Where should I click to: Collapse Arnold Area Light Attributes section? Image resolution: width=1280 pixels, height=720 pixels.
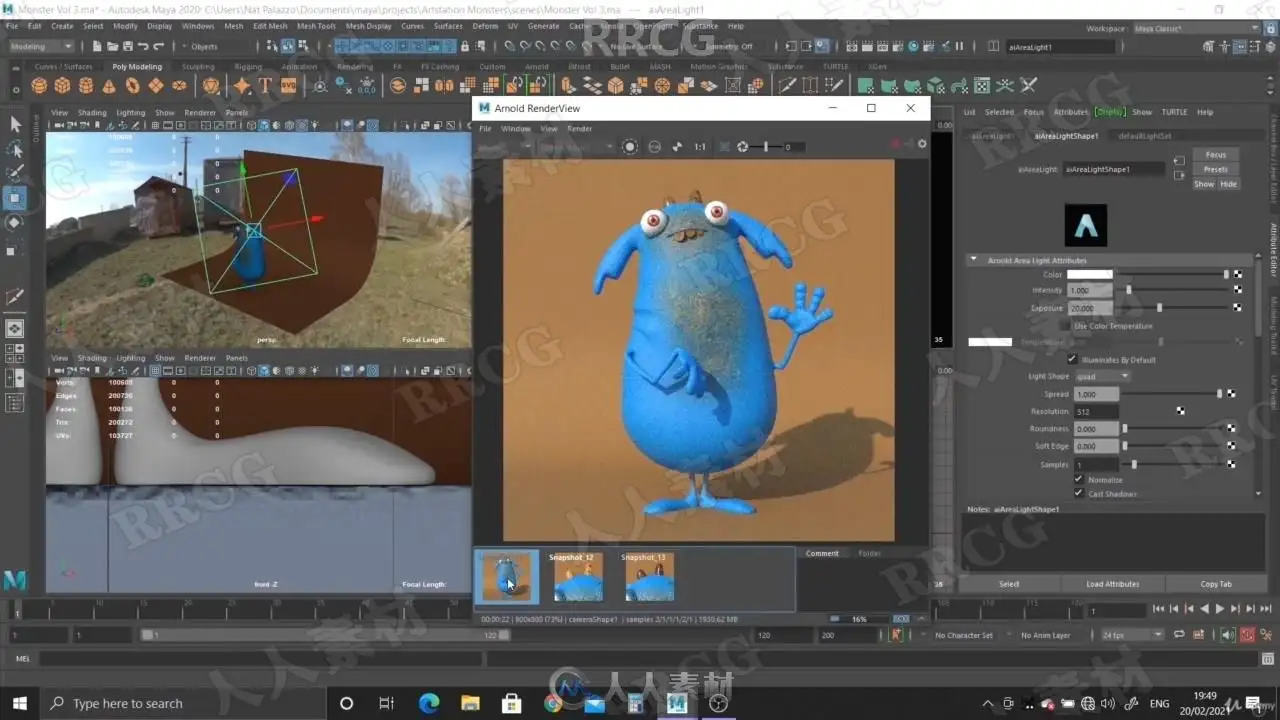click(x=974, y=260)
